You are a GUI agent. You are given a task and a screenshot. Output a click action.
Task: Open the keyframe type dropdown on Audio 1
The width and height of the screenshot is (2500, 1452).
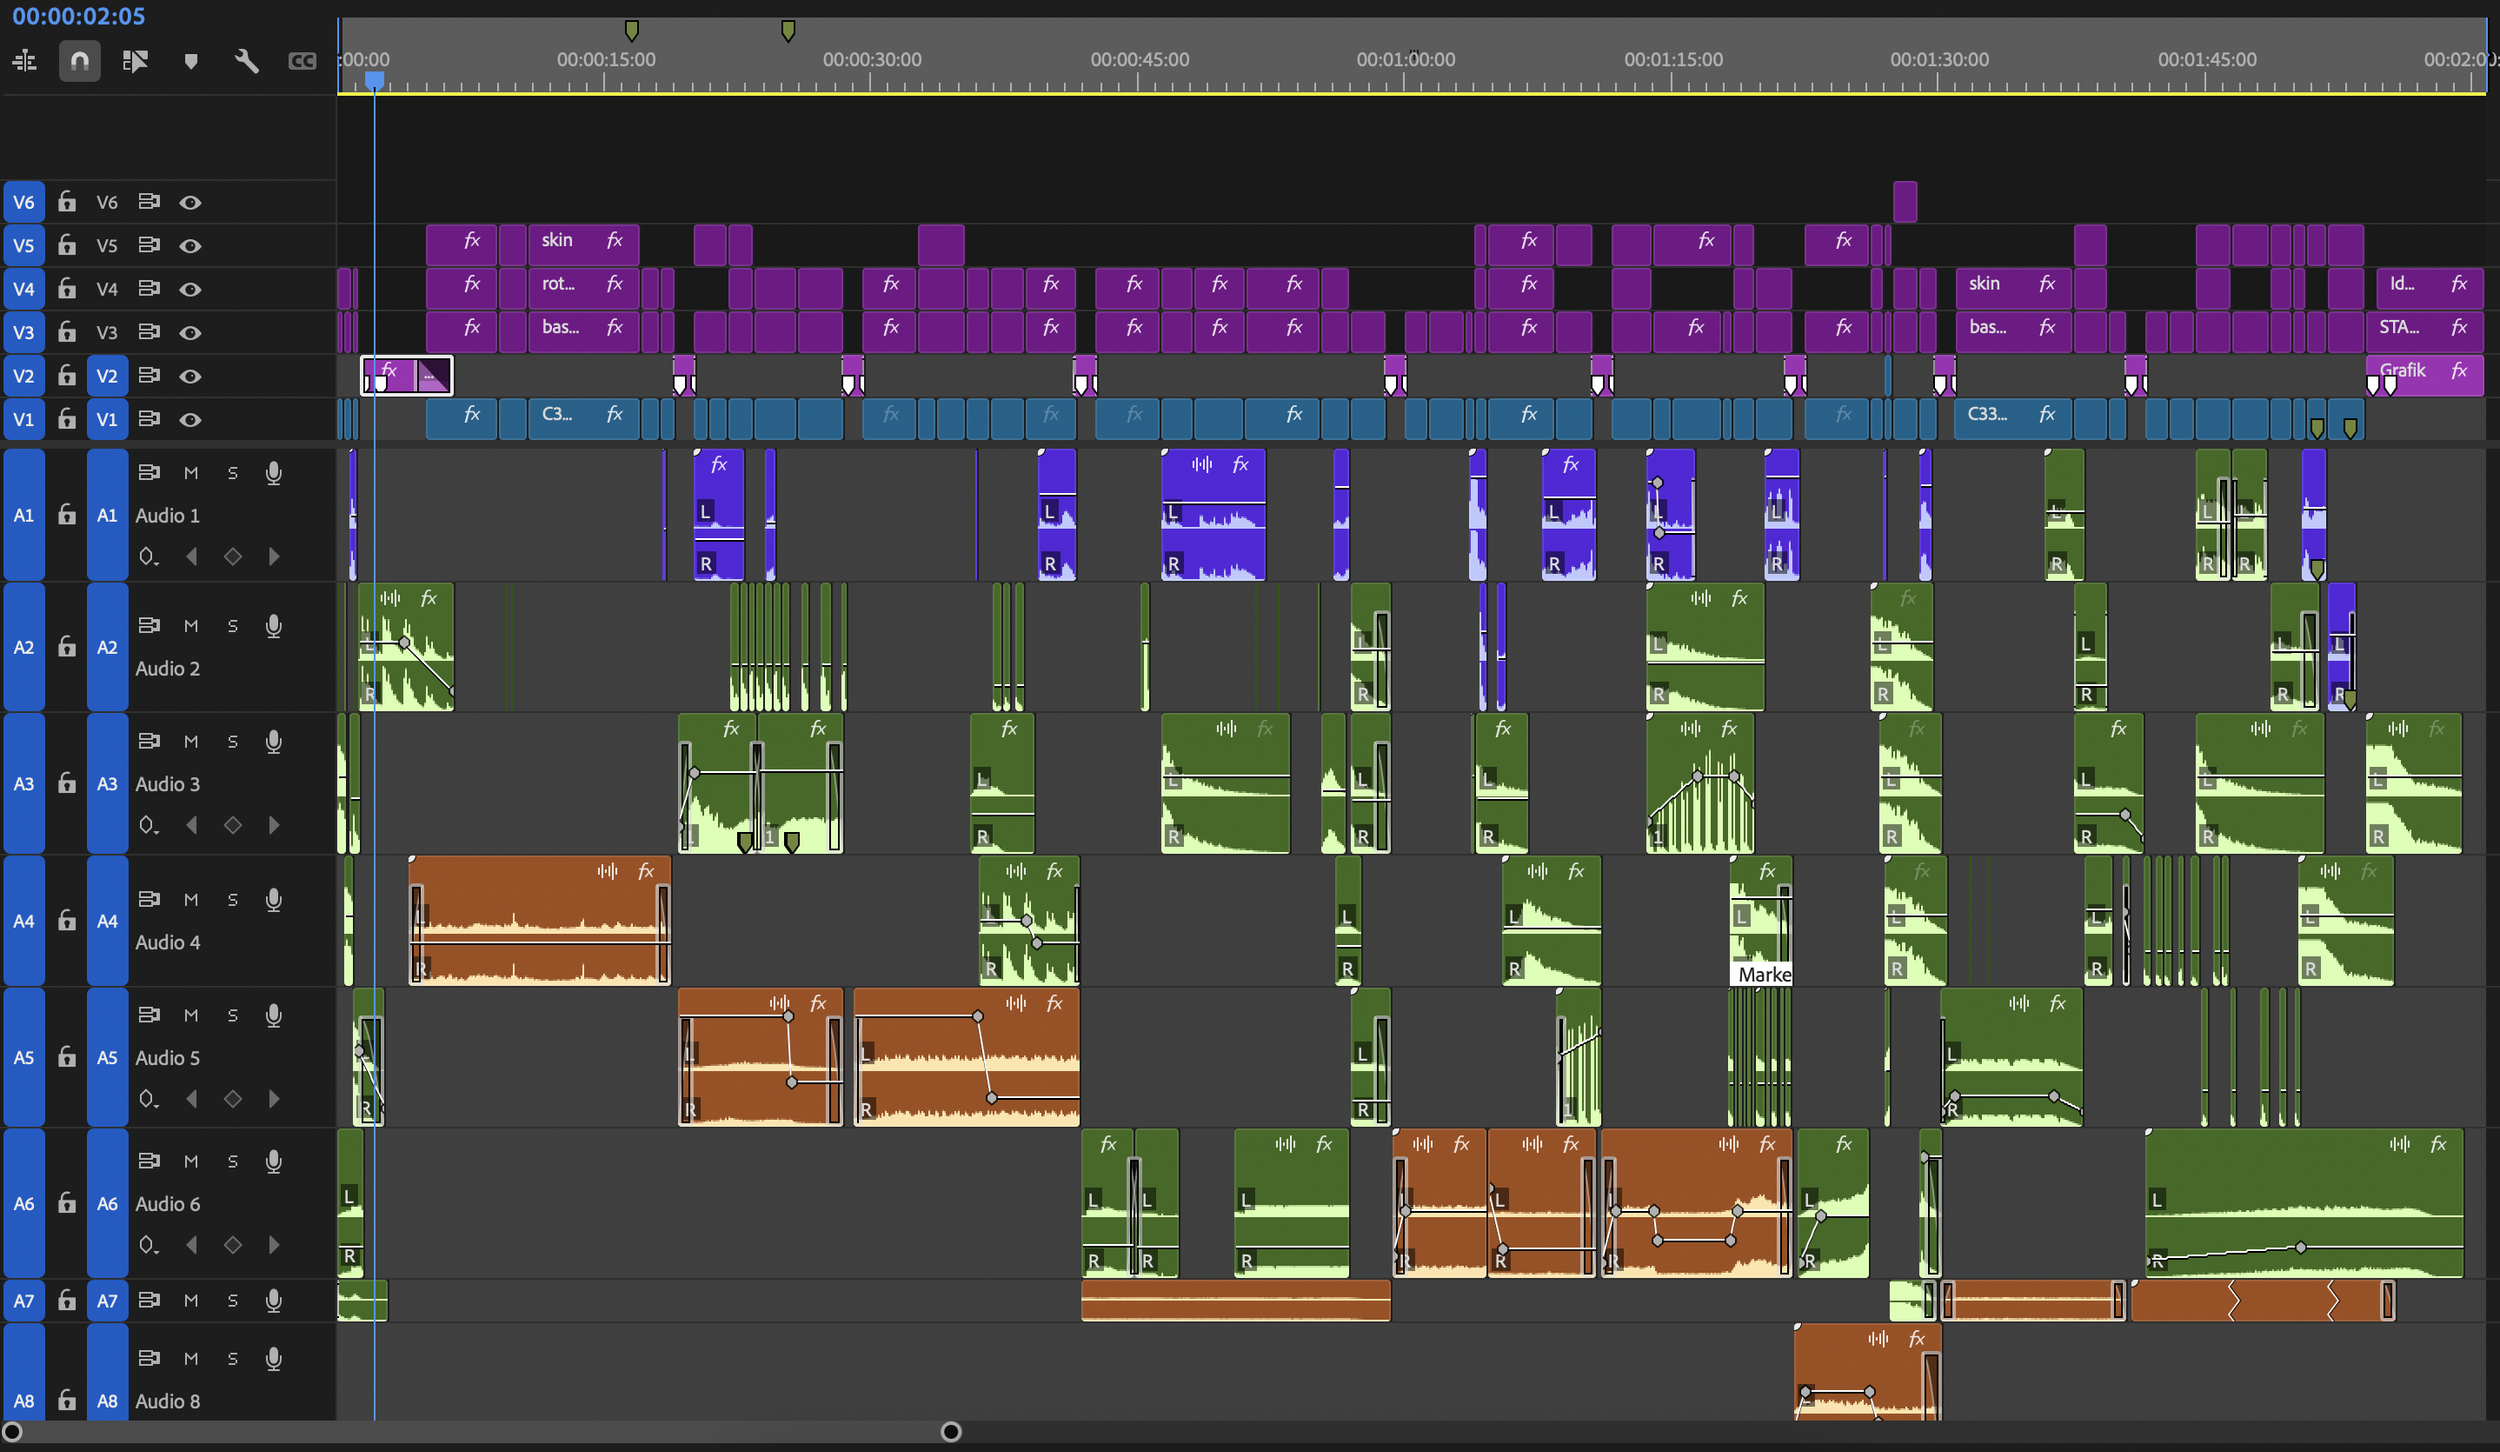[149, 557]
